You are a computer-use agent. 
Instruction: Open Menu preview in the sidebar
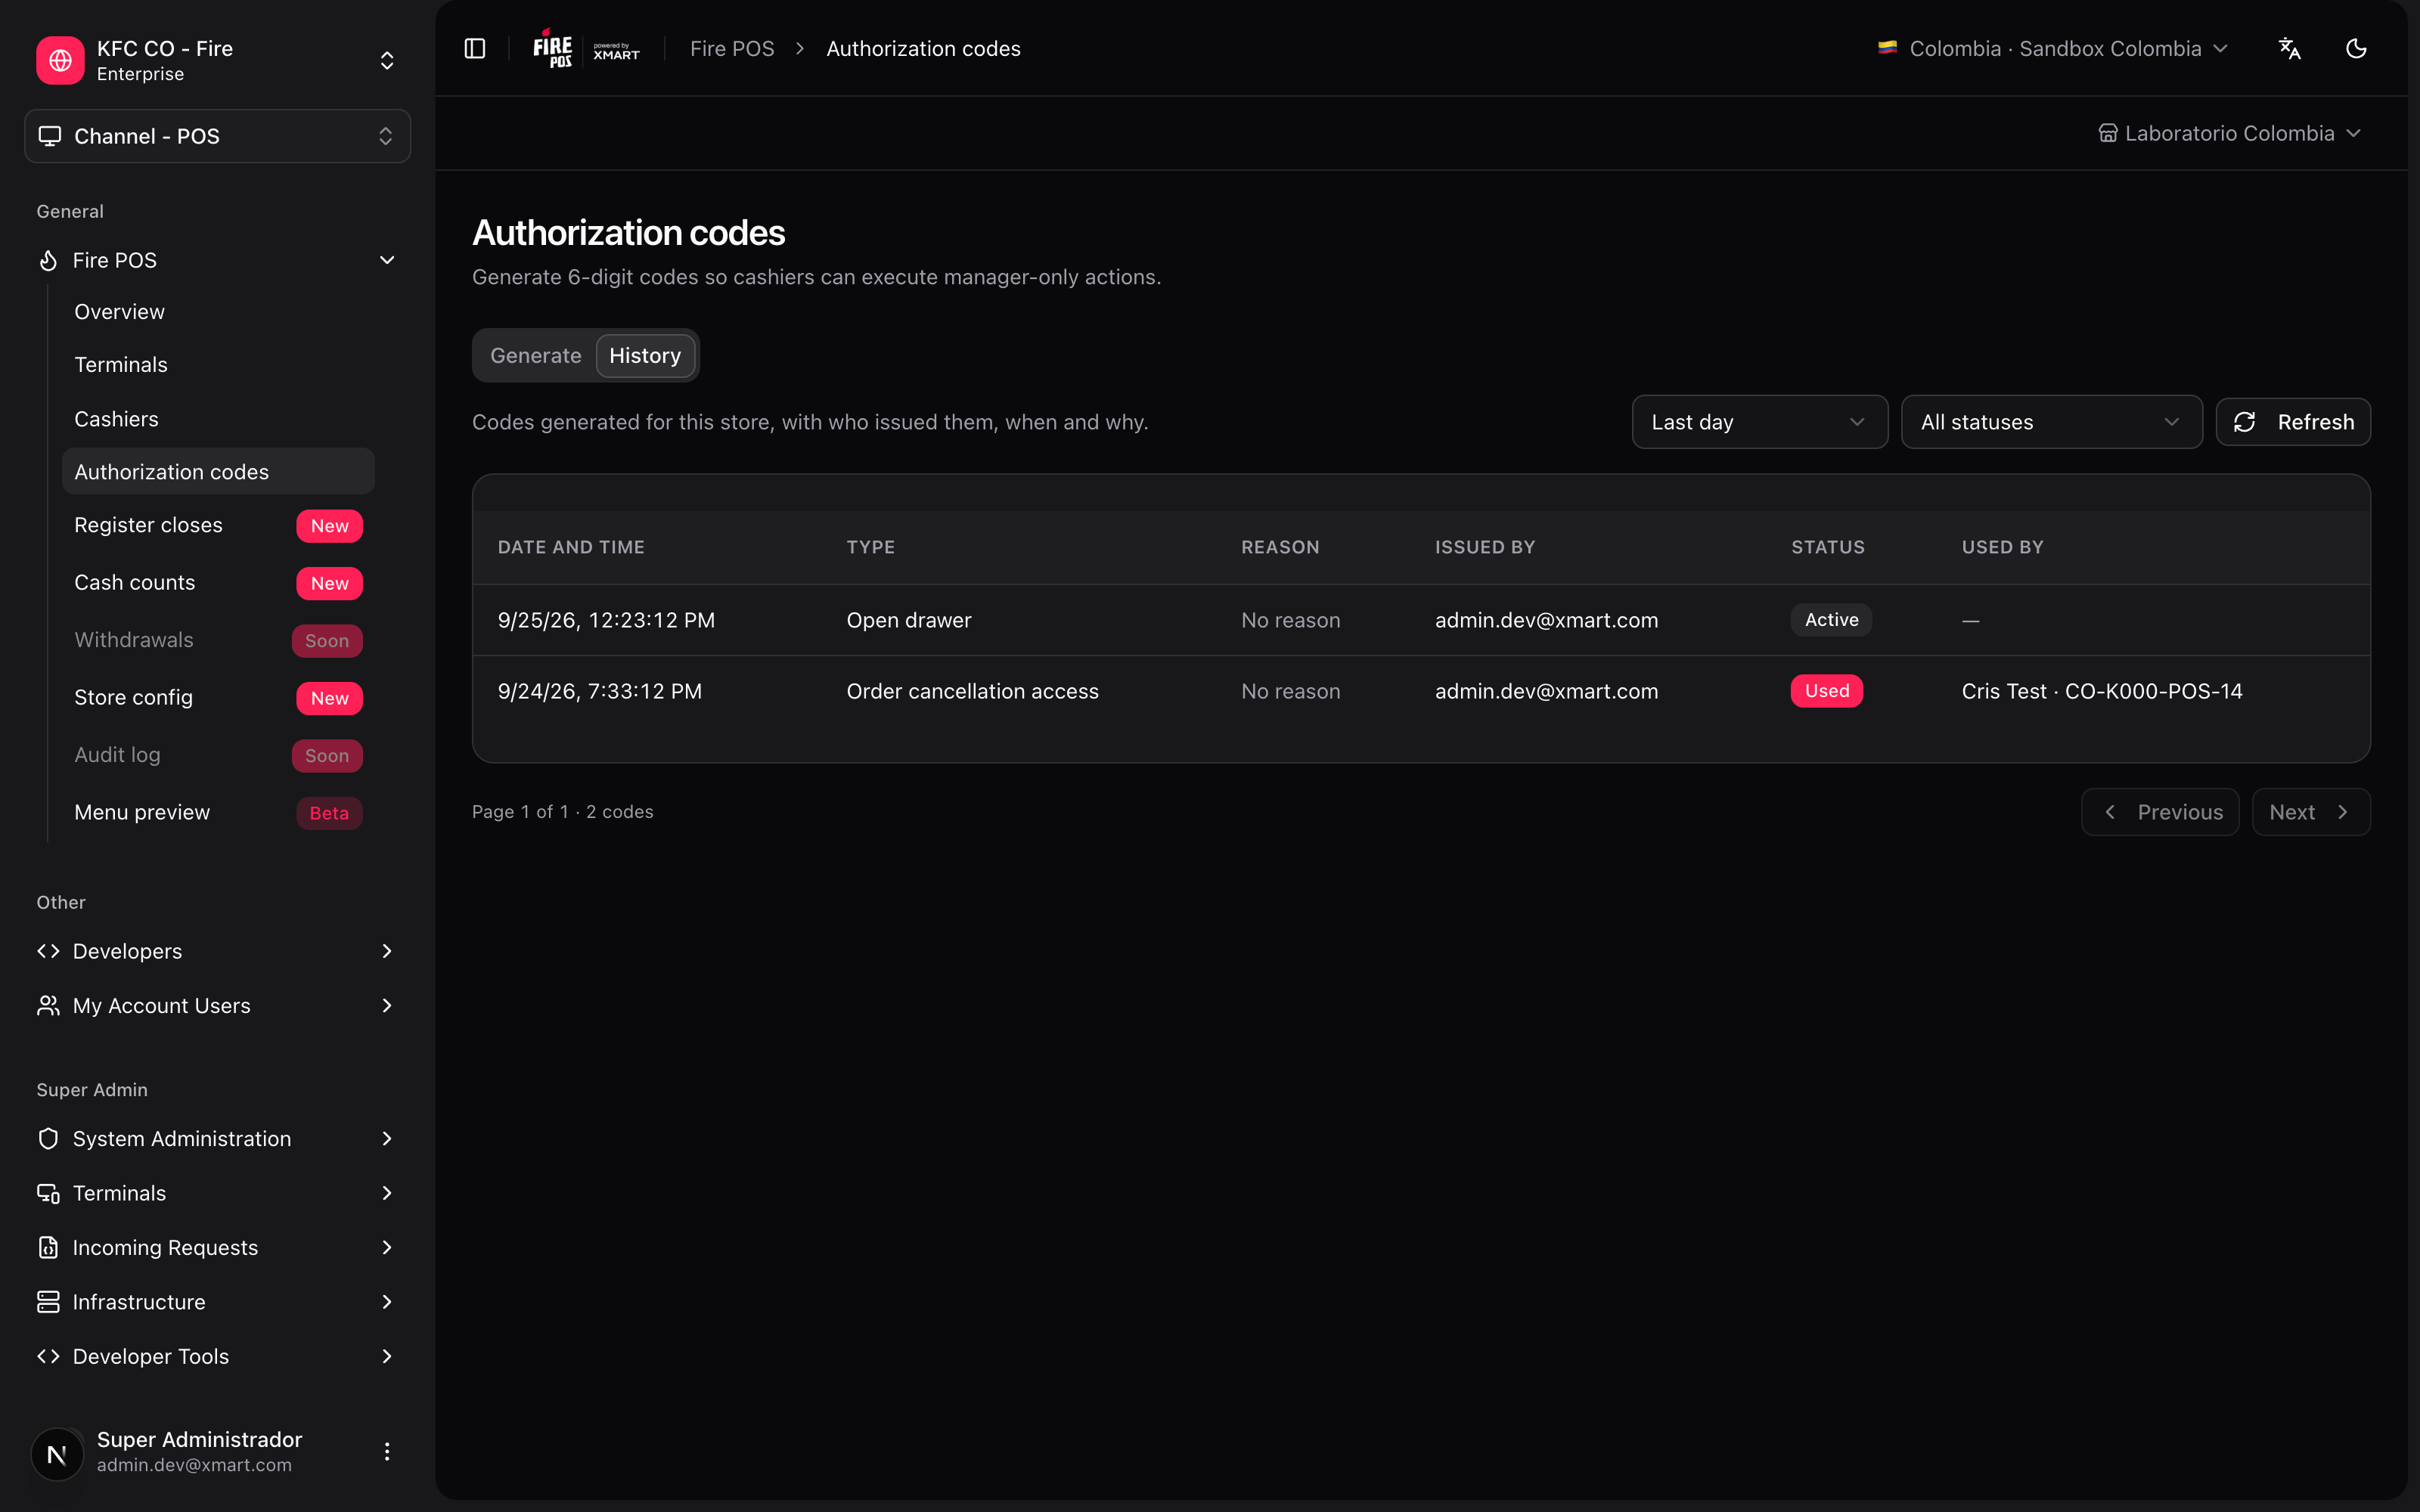[218, 813]
